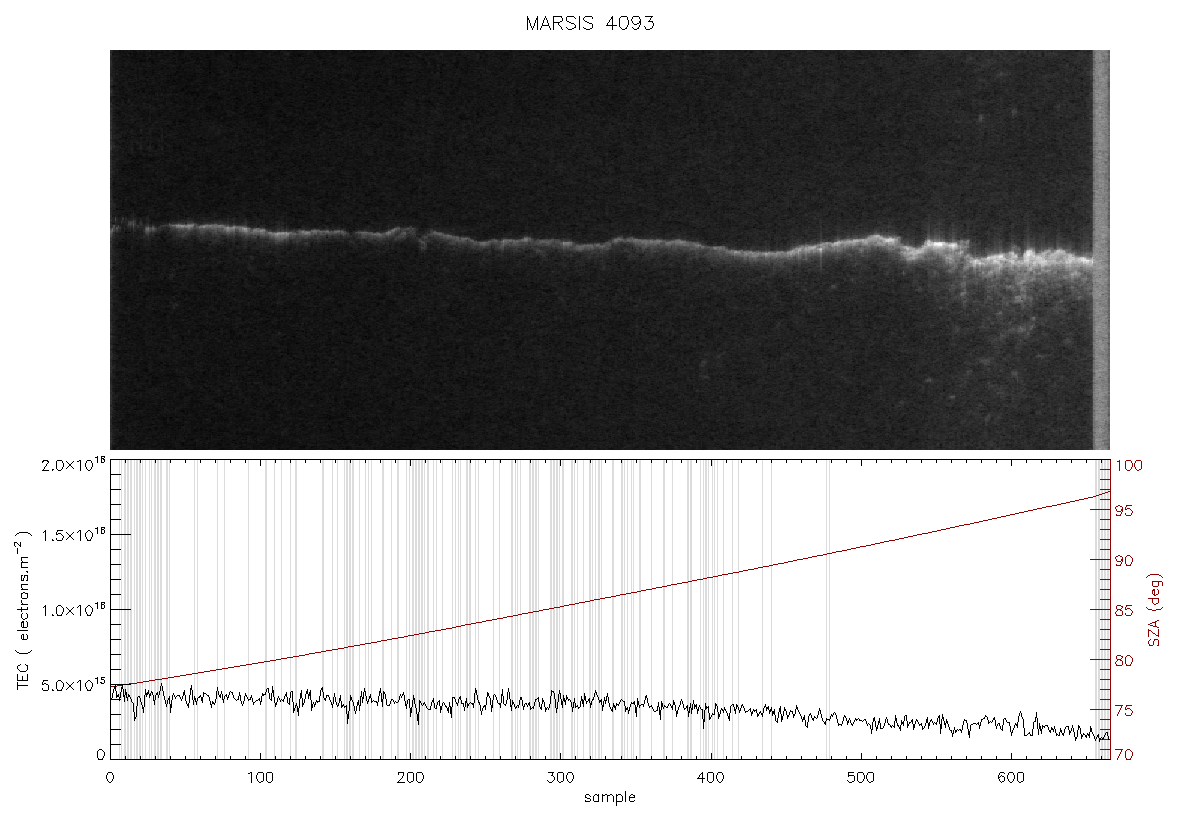Screen dimensions: 1180x830
Task: Click TEC tick label 1.0×10¹⁶
Action: pyautogui.click(x=75, y=610)
